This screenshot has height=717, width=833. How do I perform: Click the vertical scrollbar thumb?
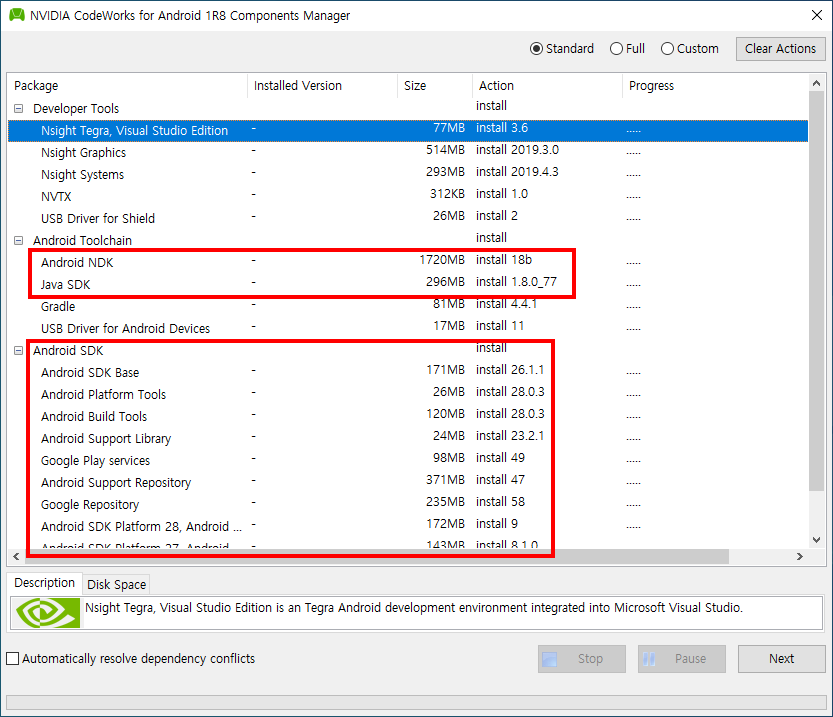[x=817, y=291]
